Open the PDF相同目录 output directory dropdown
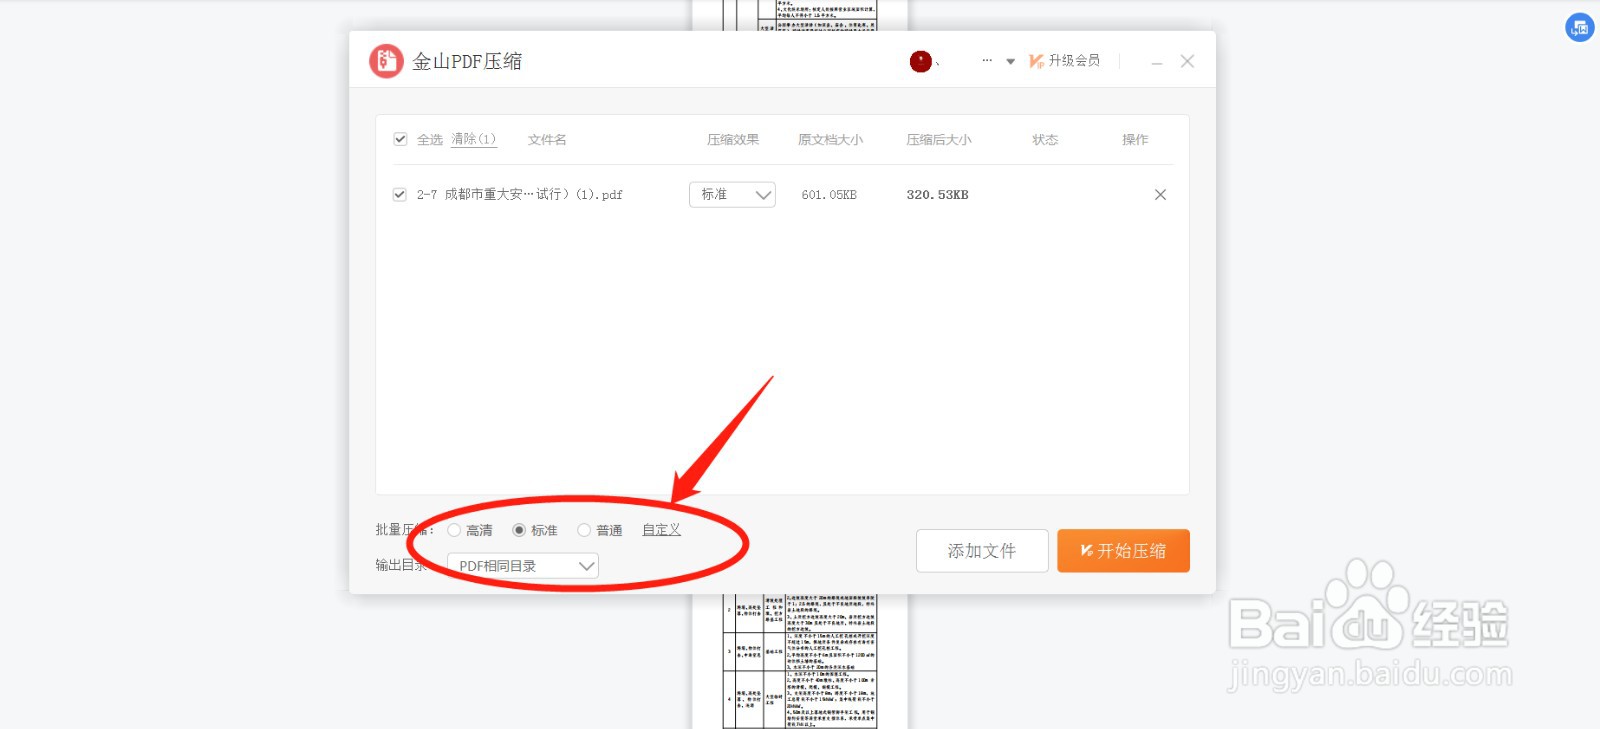The height and width of the screenshot is (729, 1600). point(523,566)
